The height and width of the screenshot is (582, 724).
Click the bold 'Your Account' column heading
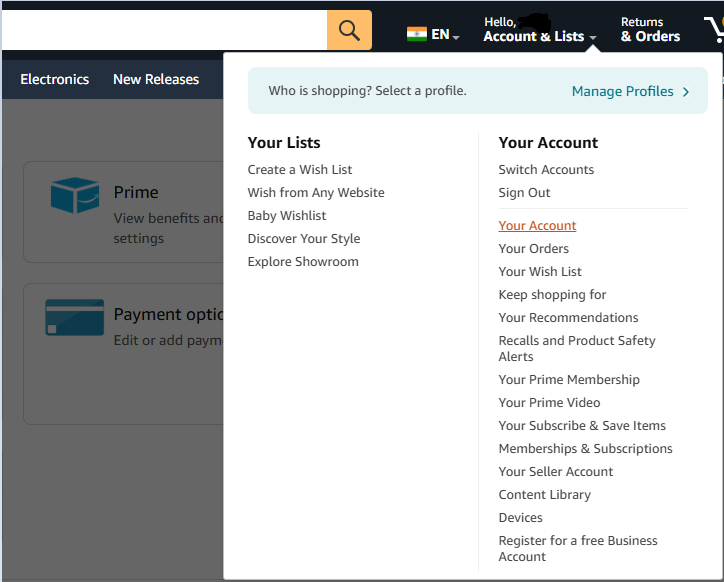tap(548, 143)
